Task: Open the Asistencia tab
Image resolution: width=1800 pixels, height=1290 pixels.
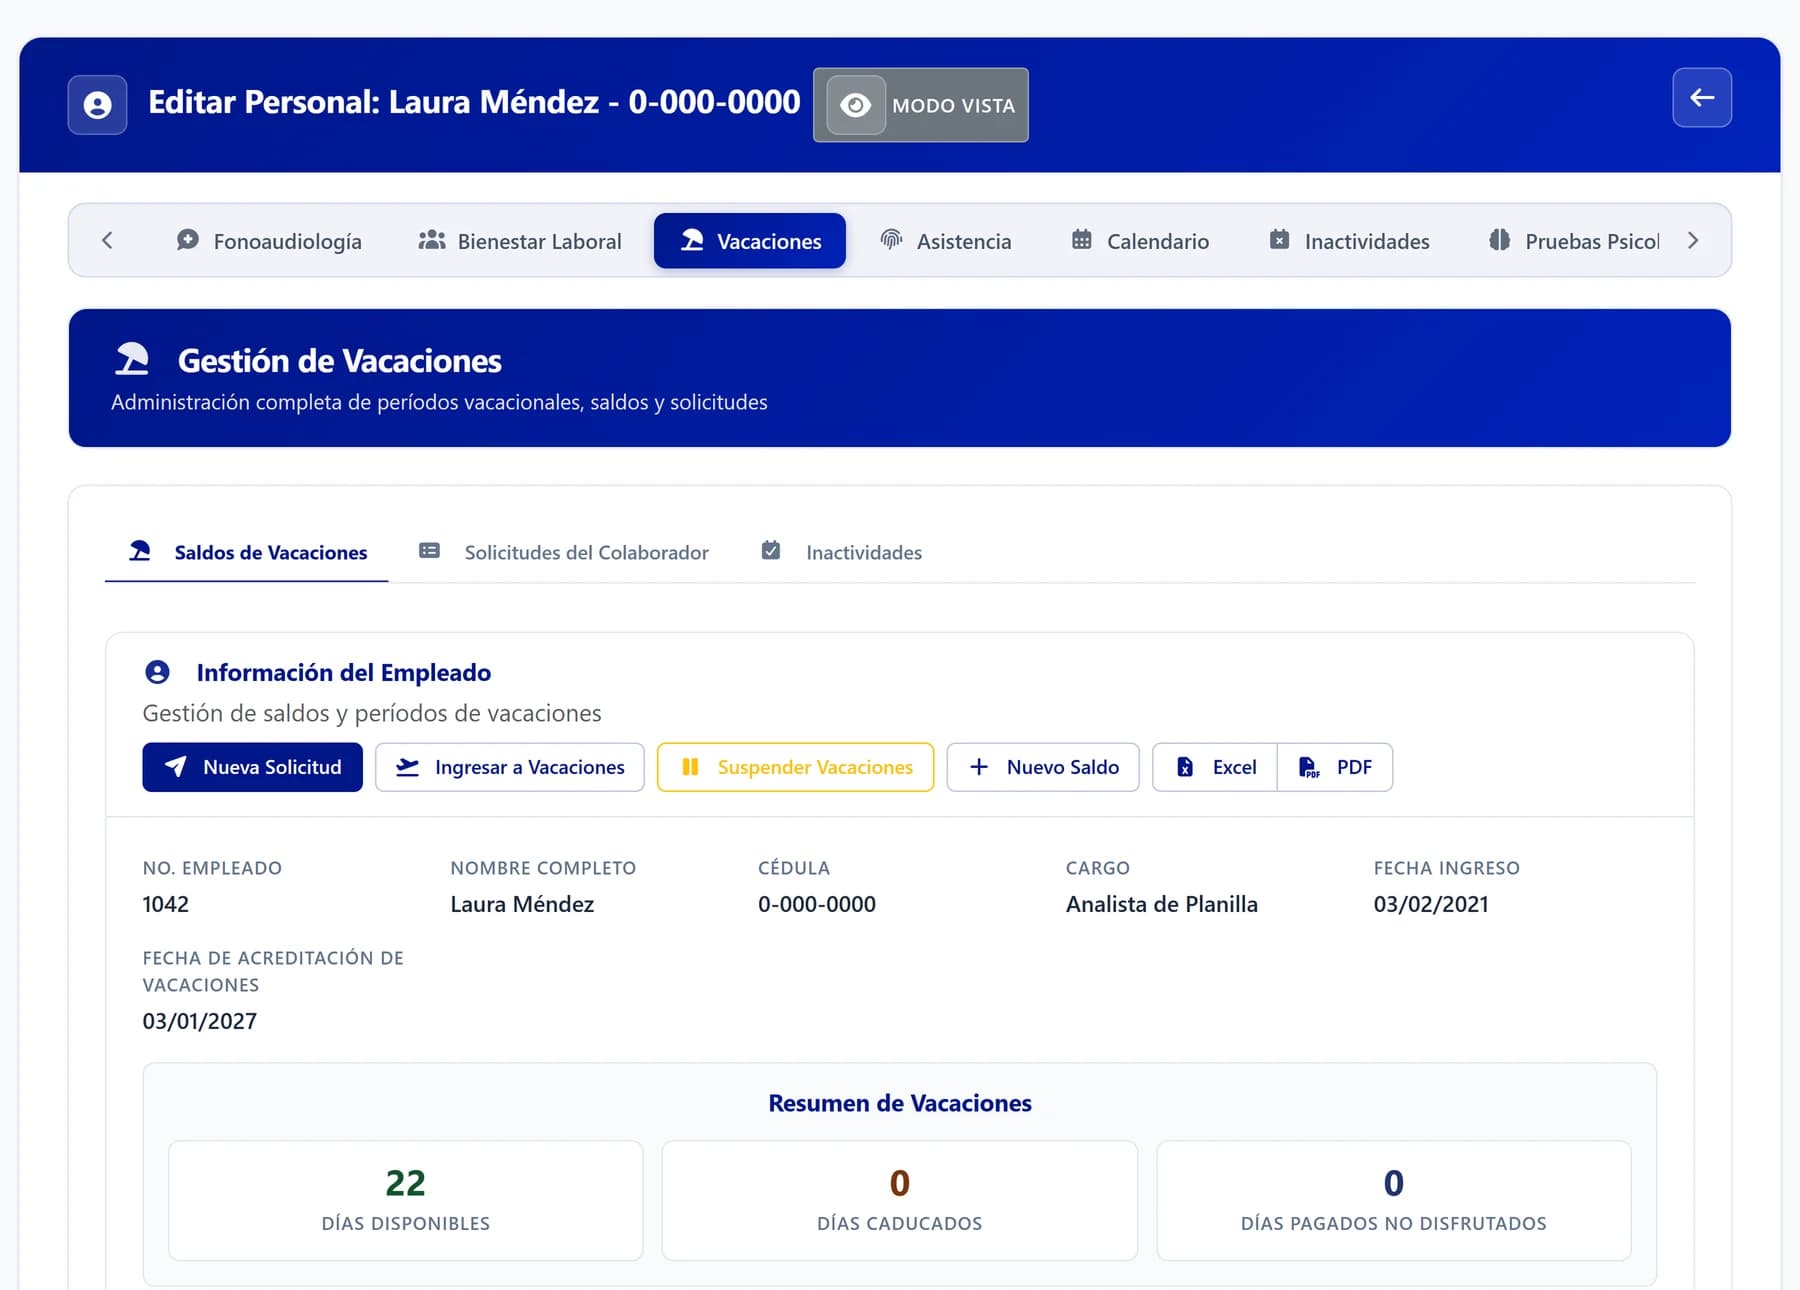Action: [945, 241]
